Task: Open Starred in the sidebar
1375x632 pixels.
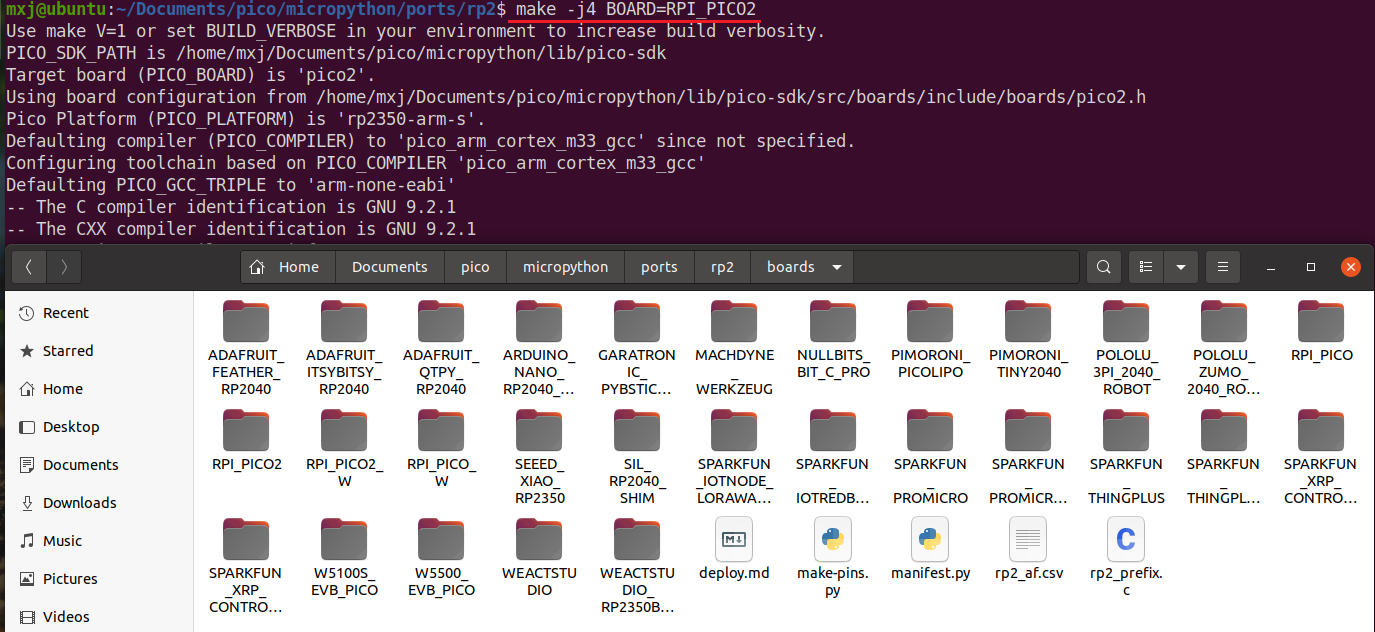Action: coord(97,351)
